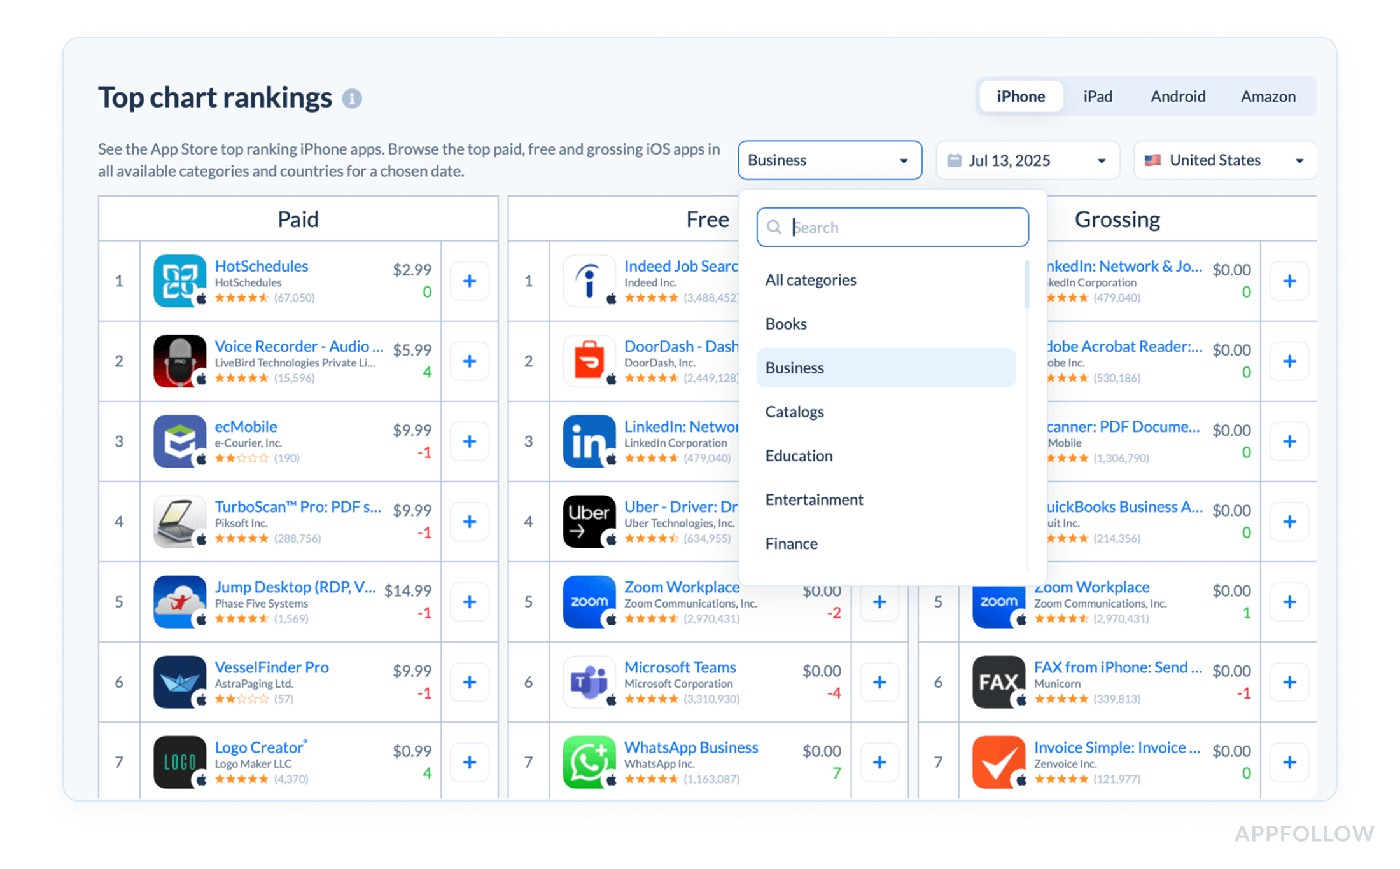
Task: Select Business category in the list
Action: tap(886, 368)
